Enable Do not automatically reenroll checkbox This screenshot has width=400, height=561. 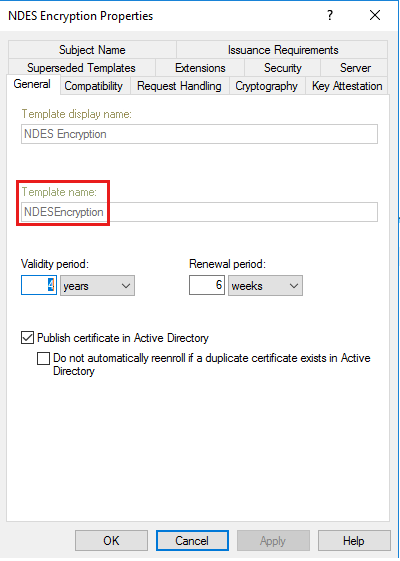point(43,358)
